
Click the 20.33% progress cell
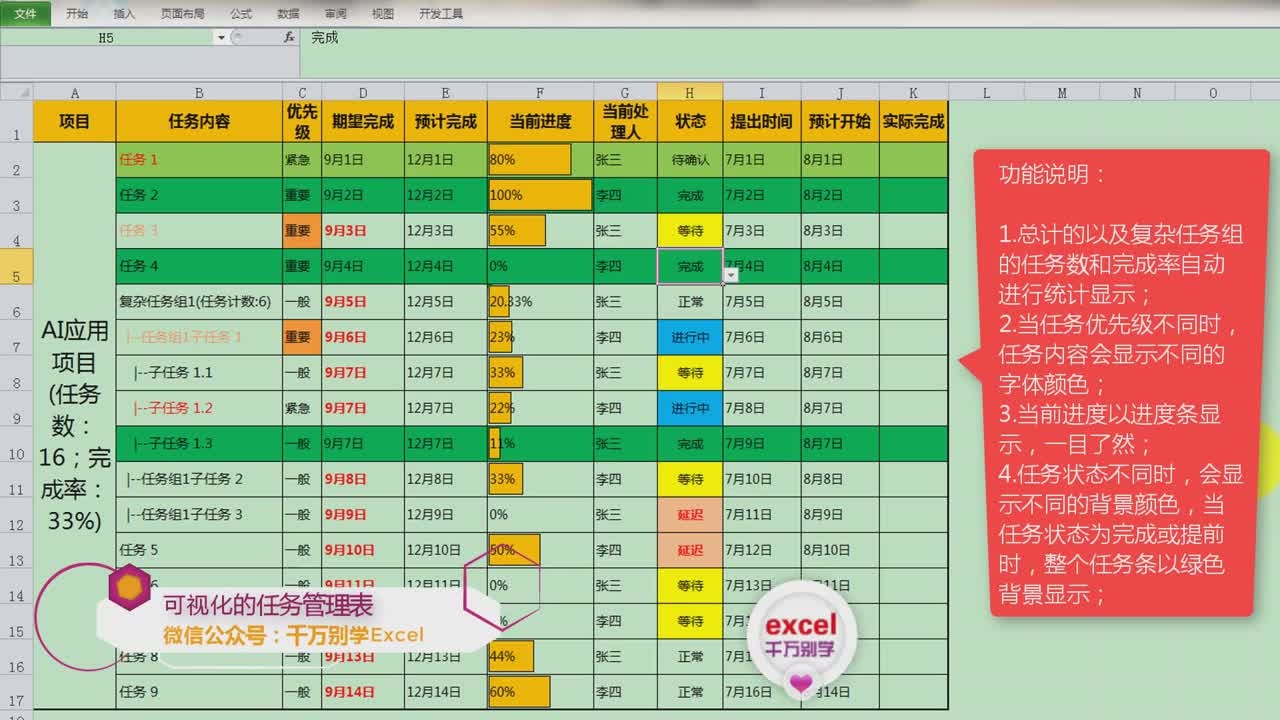point(540,302)
